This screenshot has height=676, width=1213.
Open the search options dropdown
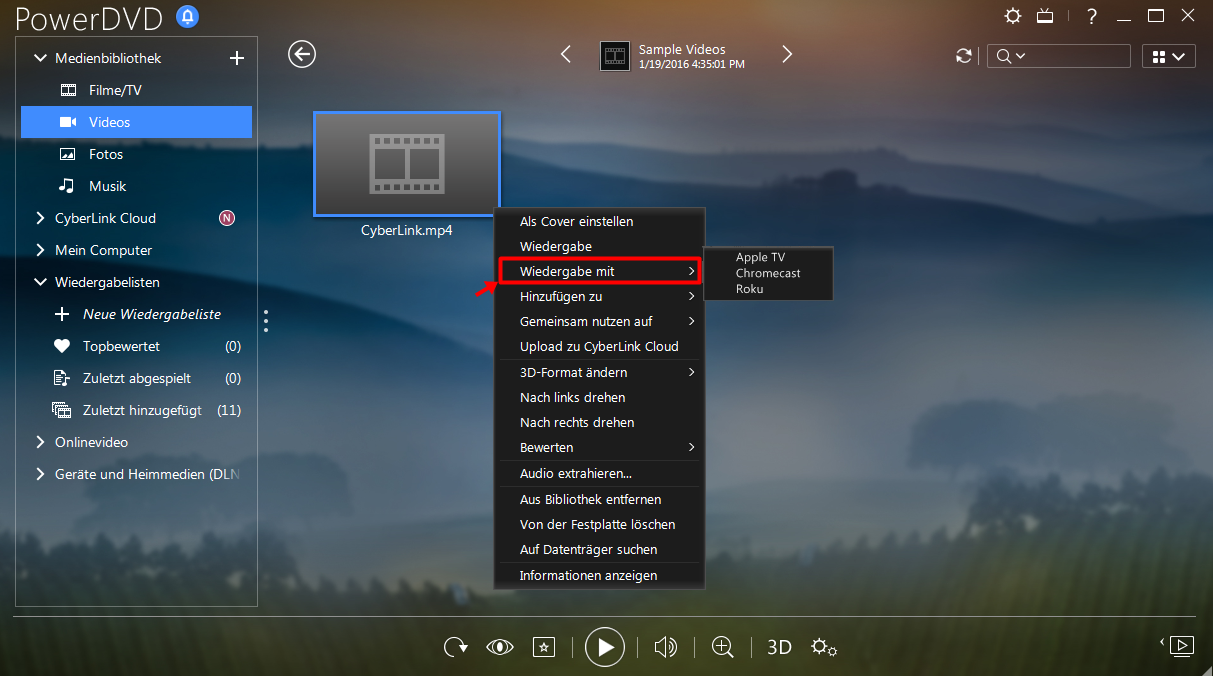coord(1011,56)
